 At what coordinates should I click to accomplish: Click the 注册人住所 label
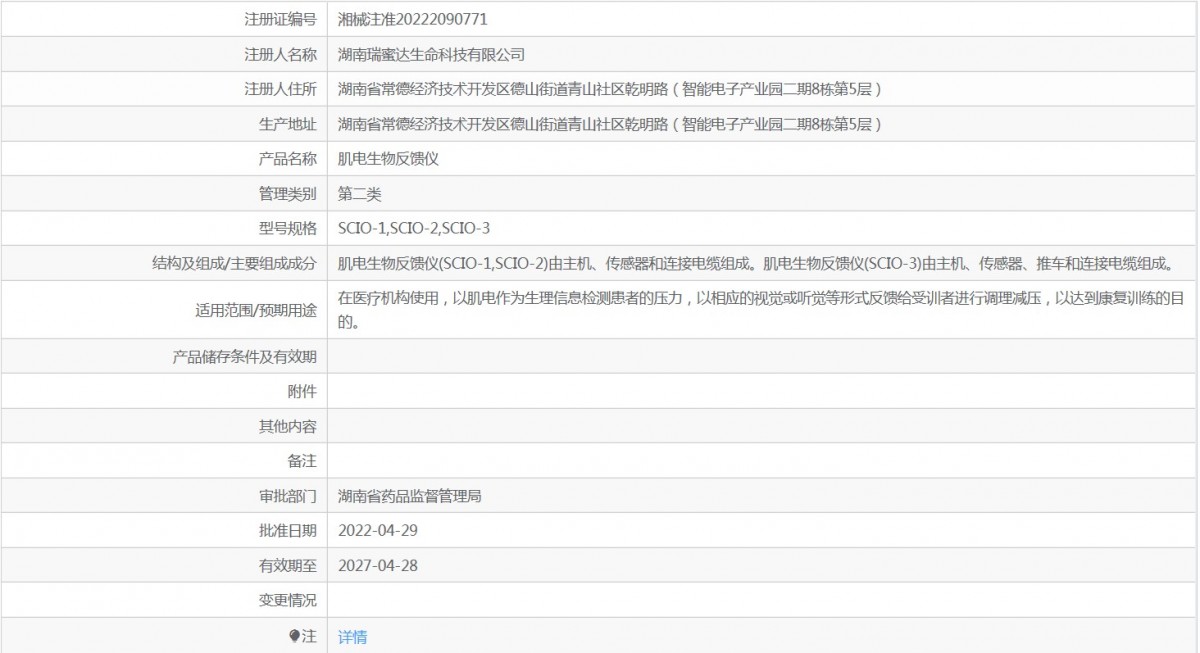[280, 89]
